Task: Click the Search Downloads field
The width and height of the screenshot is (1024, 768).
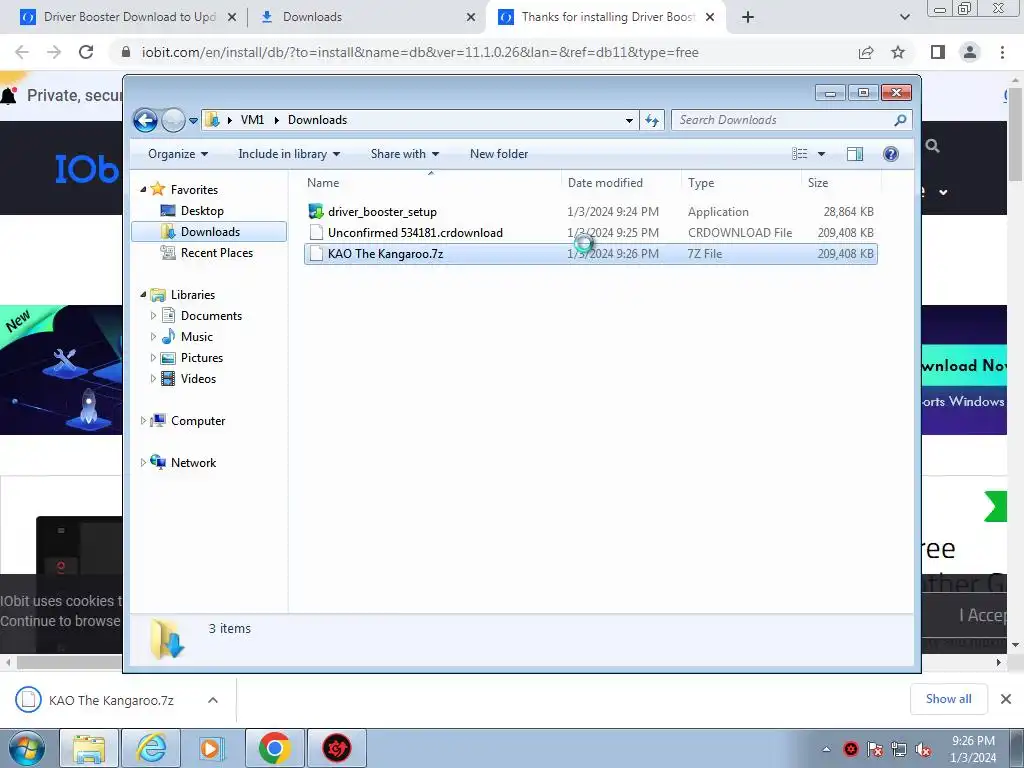Action: (791, 120)
